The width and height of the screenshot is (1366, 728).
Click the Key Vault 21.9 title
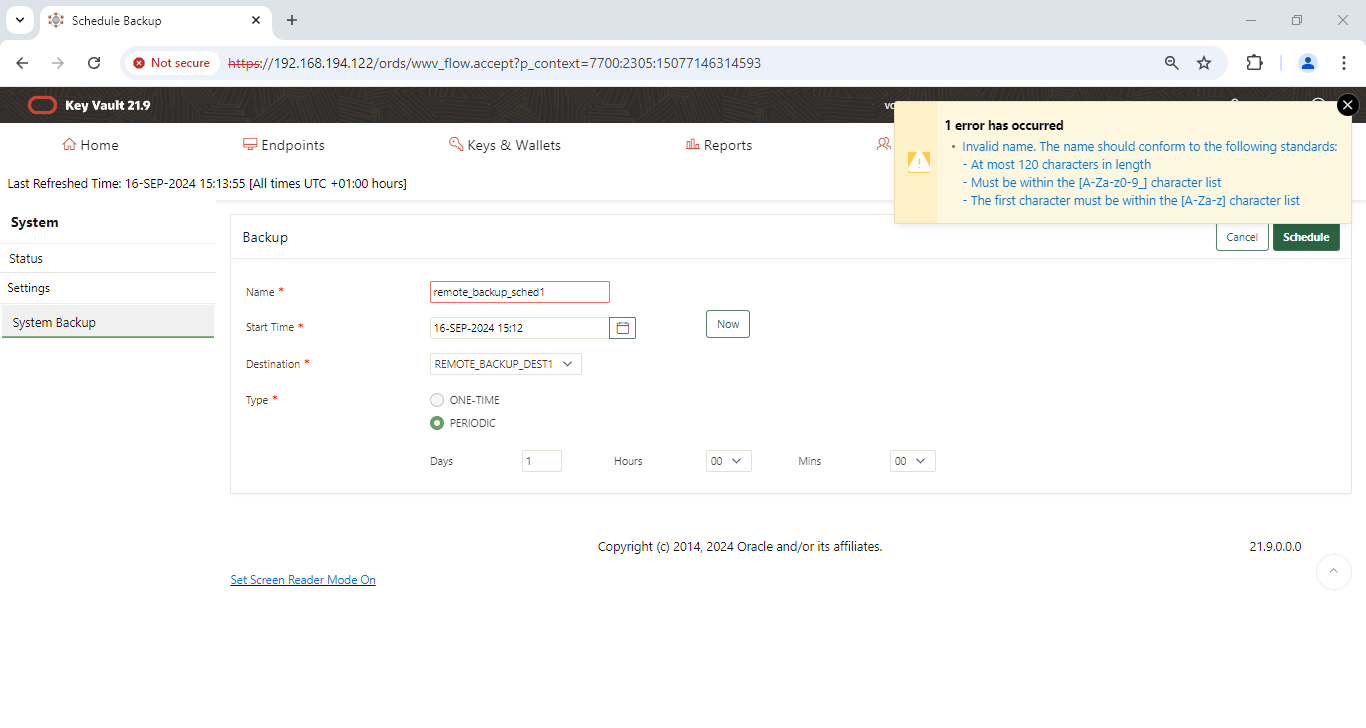(x=107, y=105)
